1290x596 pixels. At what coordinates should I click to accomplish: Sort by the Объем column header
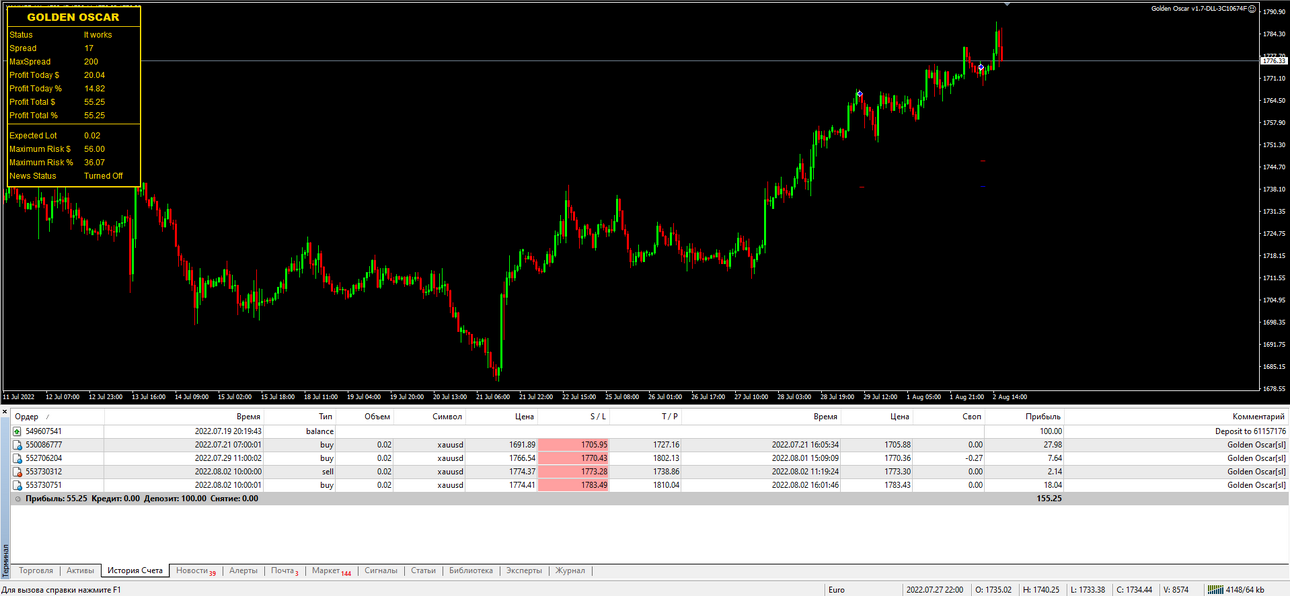(x=366, y=416)
